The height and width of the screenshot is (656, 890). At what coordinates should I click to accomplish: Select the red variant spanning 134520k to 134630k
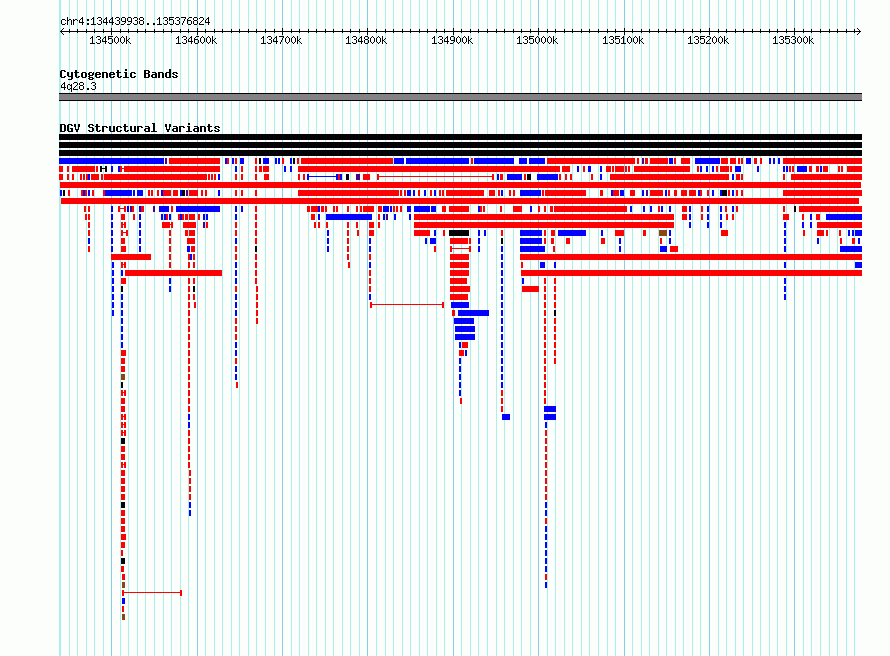coord(173,273)
